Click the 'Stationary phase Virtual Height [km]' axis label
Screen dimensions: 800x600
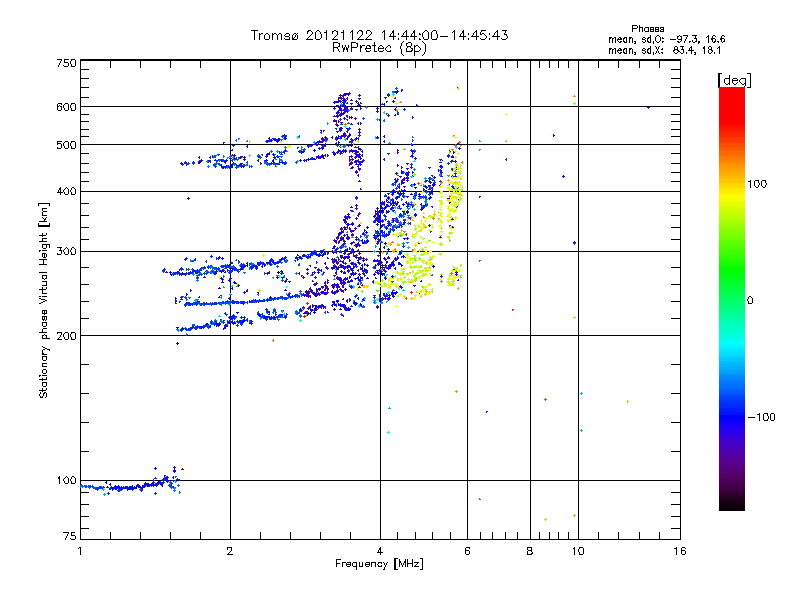click(x=44, y=300)
